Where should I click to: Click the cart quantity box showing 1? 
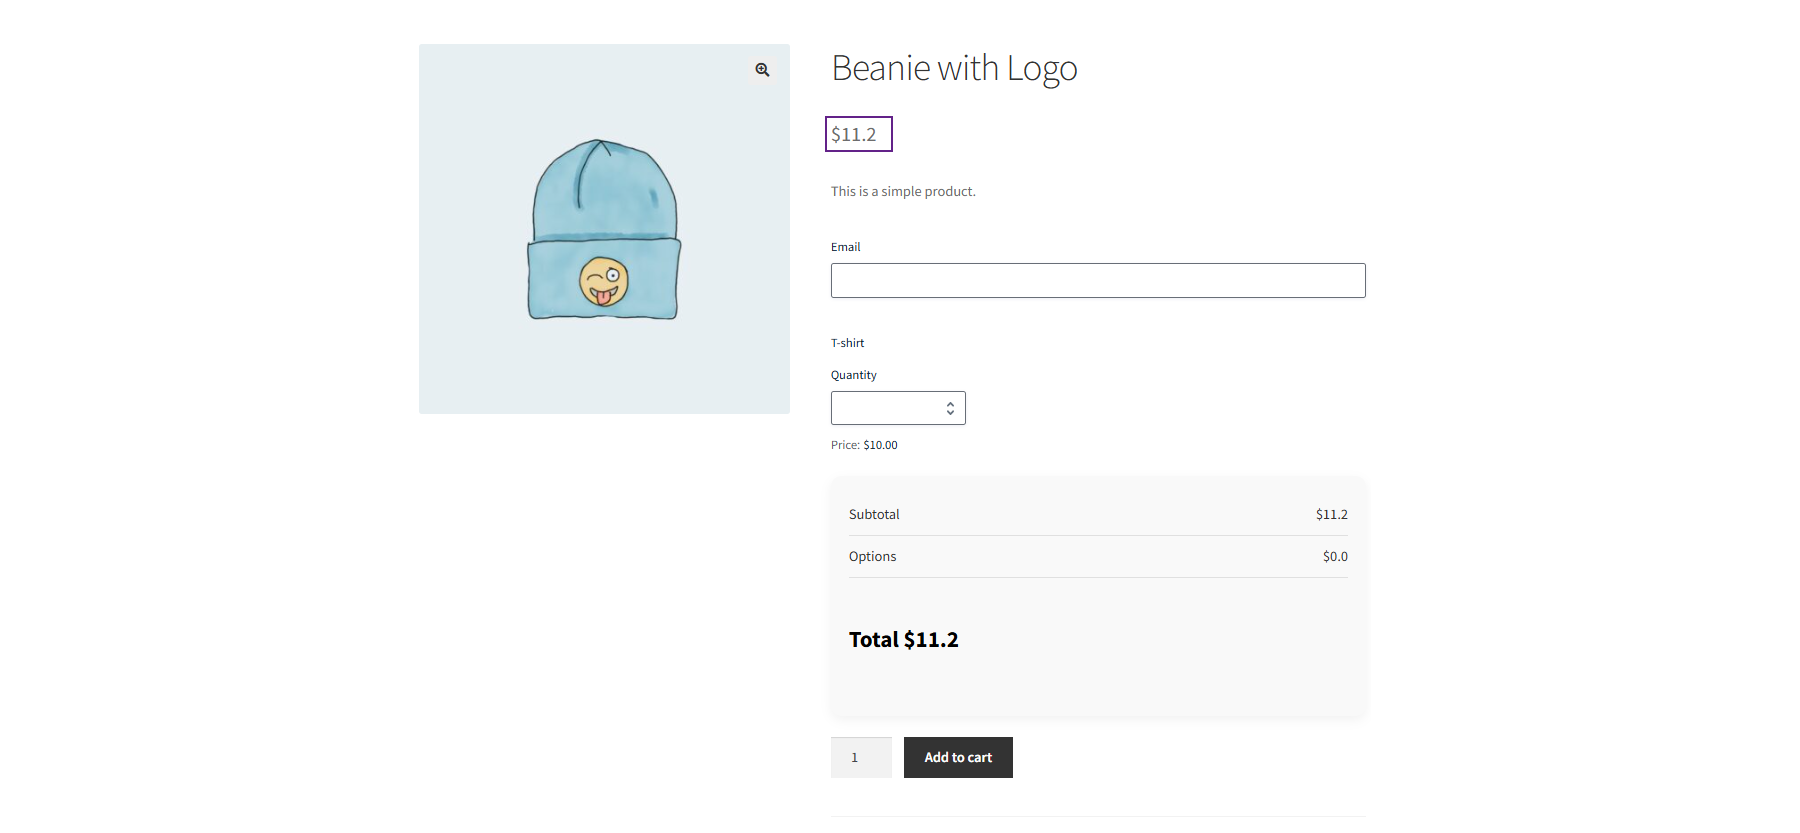861,757
